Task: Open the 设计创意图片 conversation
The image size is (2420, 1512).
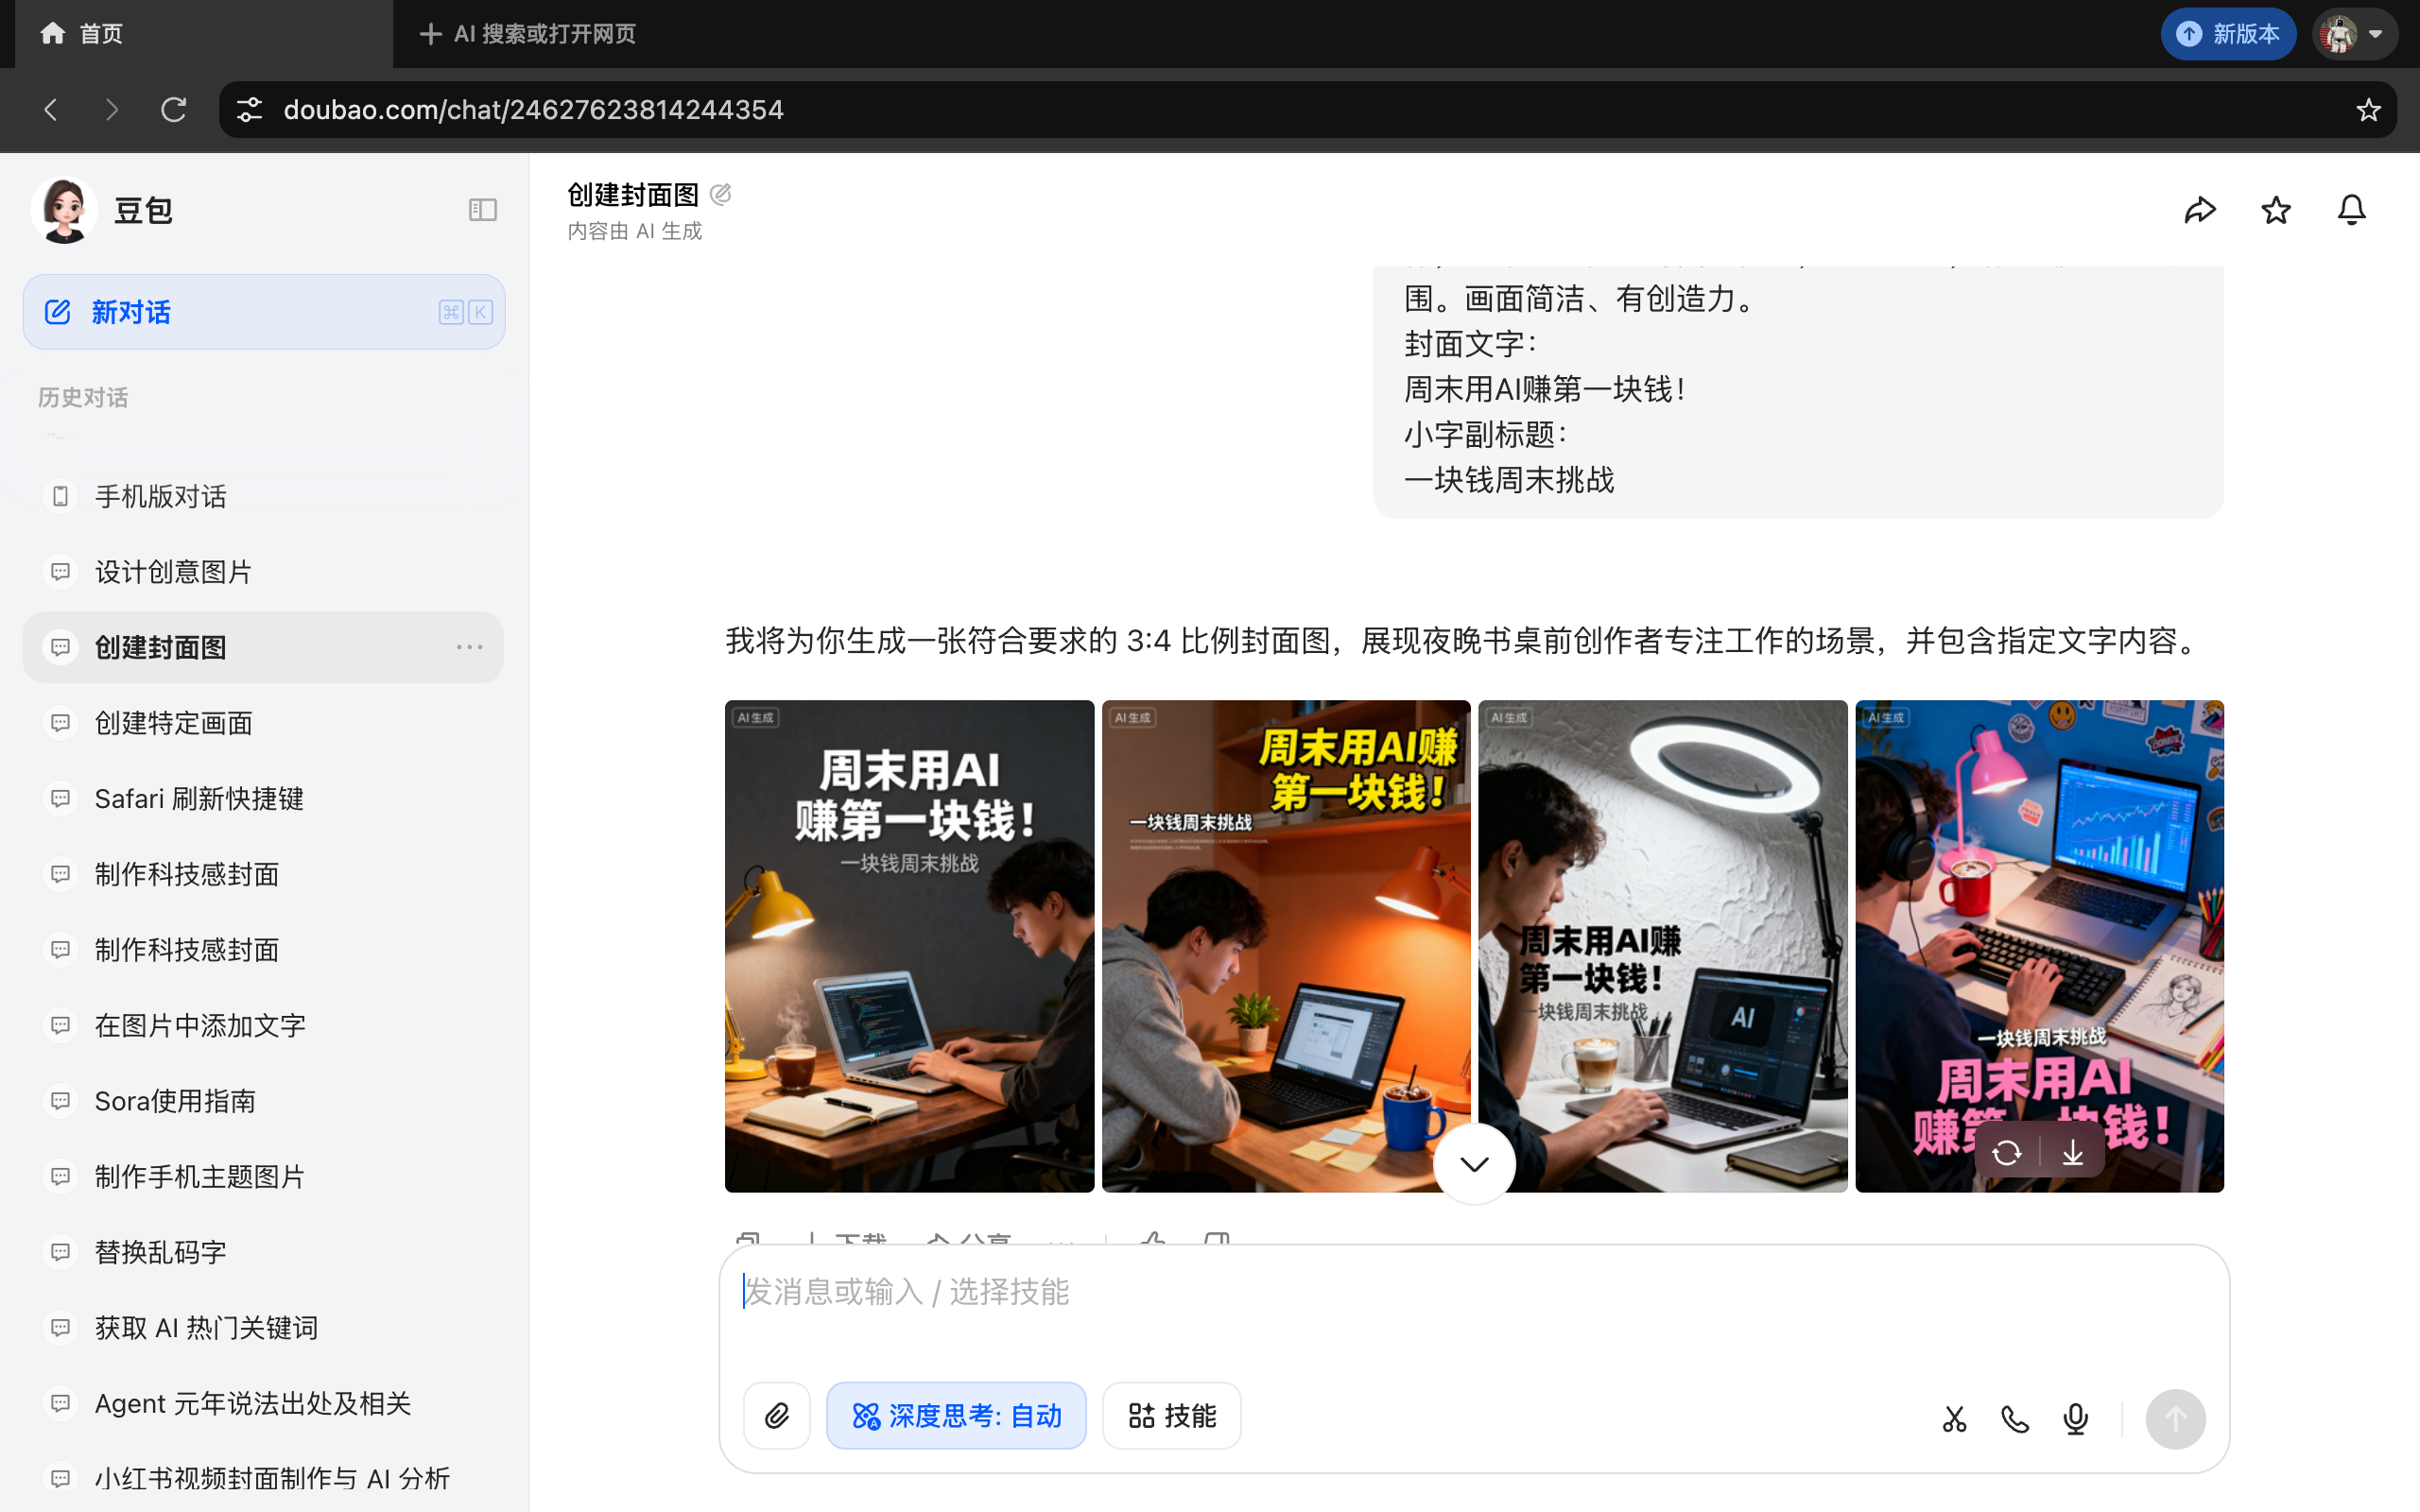Action: (173, 572)
